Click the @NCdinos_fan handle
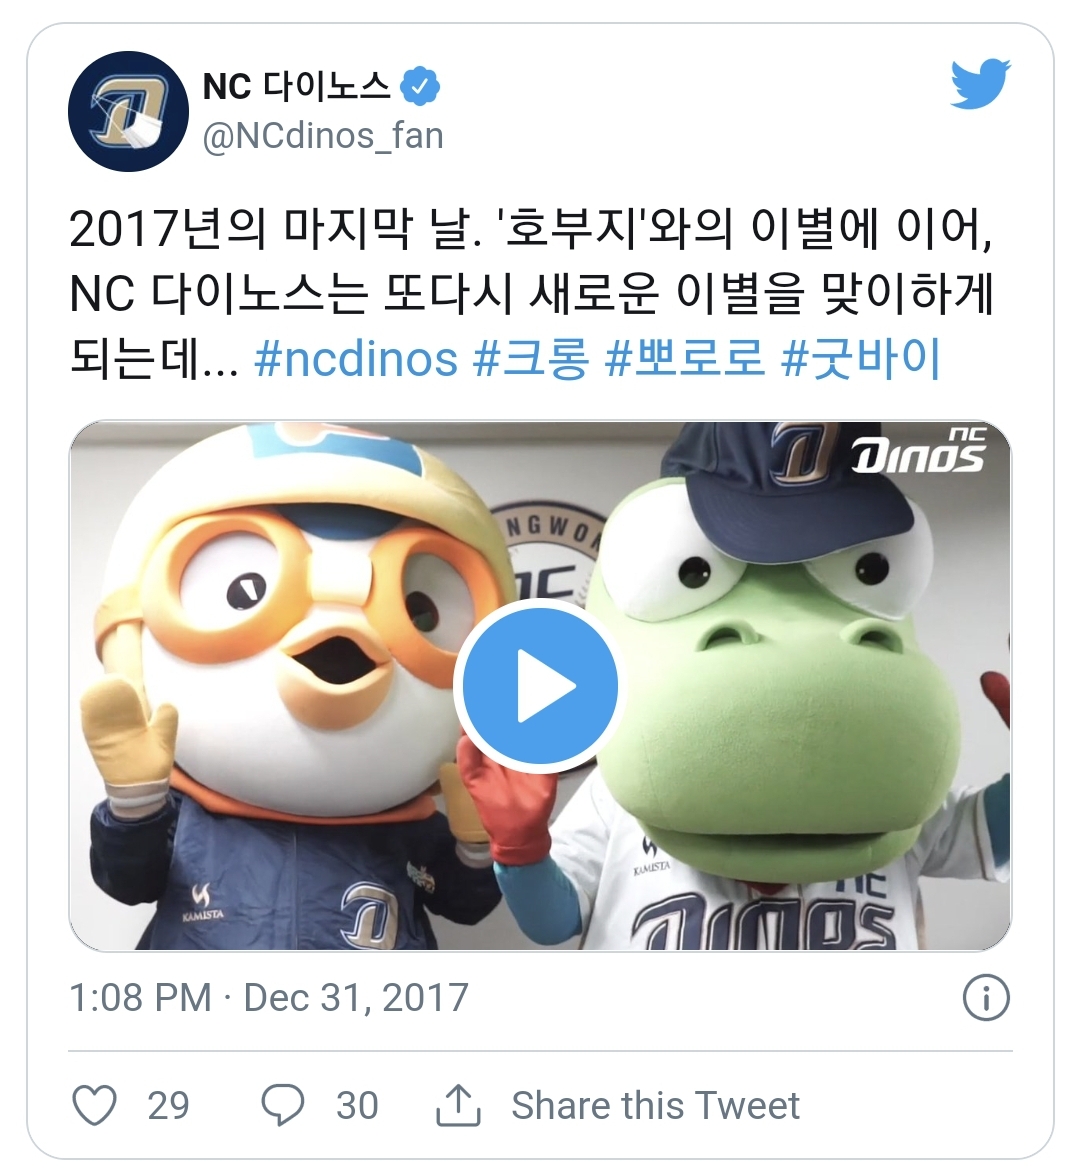Screen dimensions: 1080x1170 click(x=323, y=137)
